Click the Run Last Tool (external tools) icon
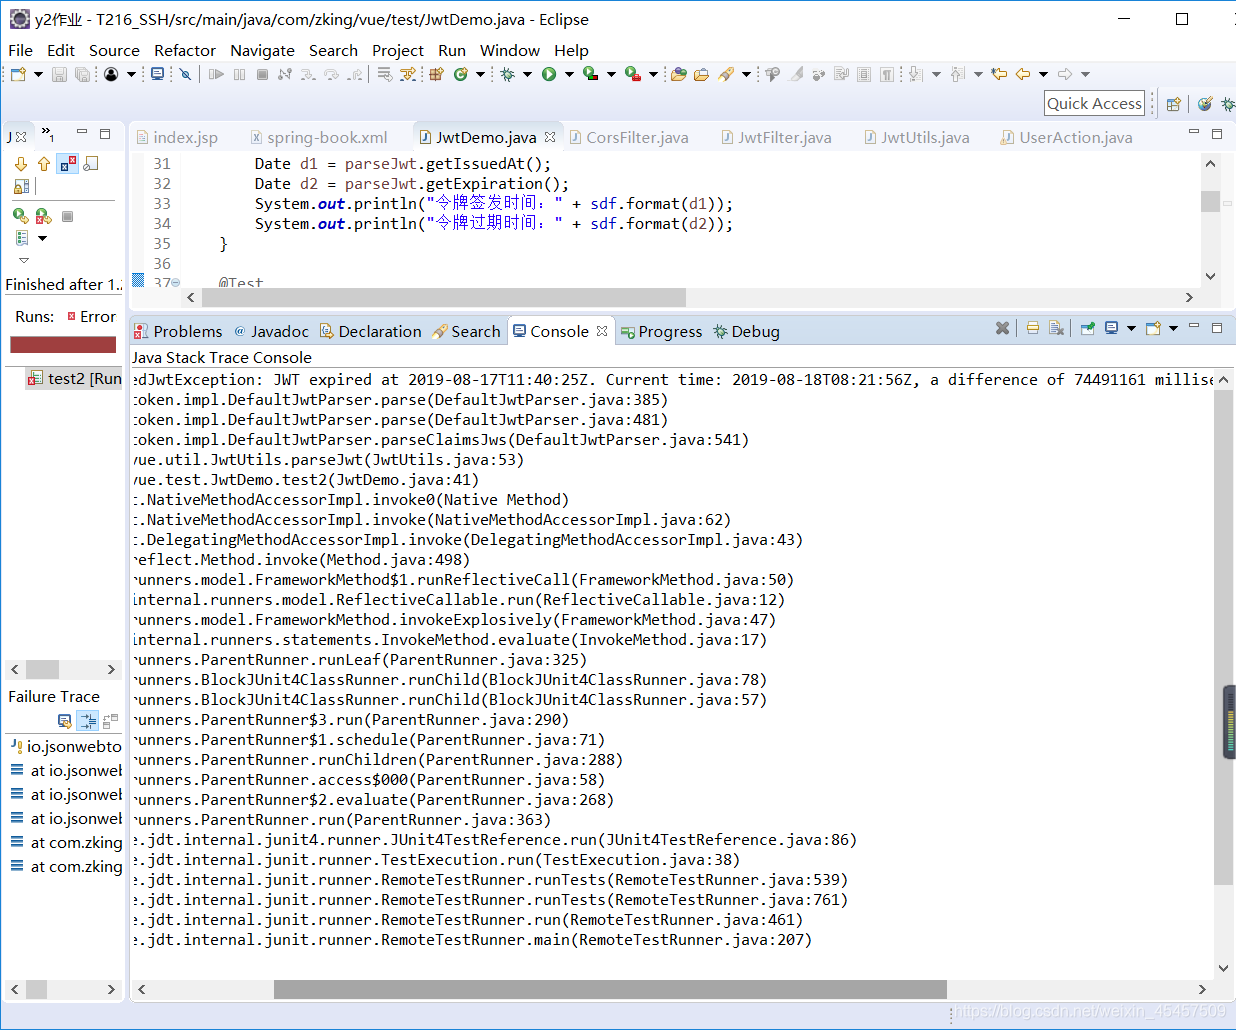Image resolution: width=1236 pixels, height=1030 pixels. [x=633, y=74]
